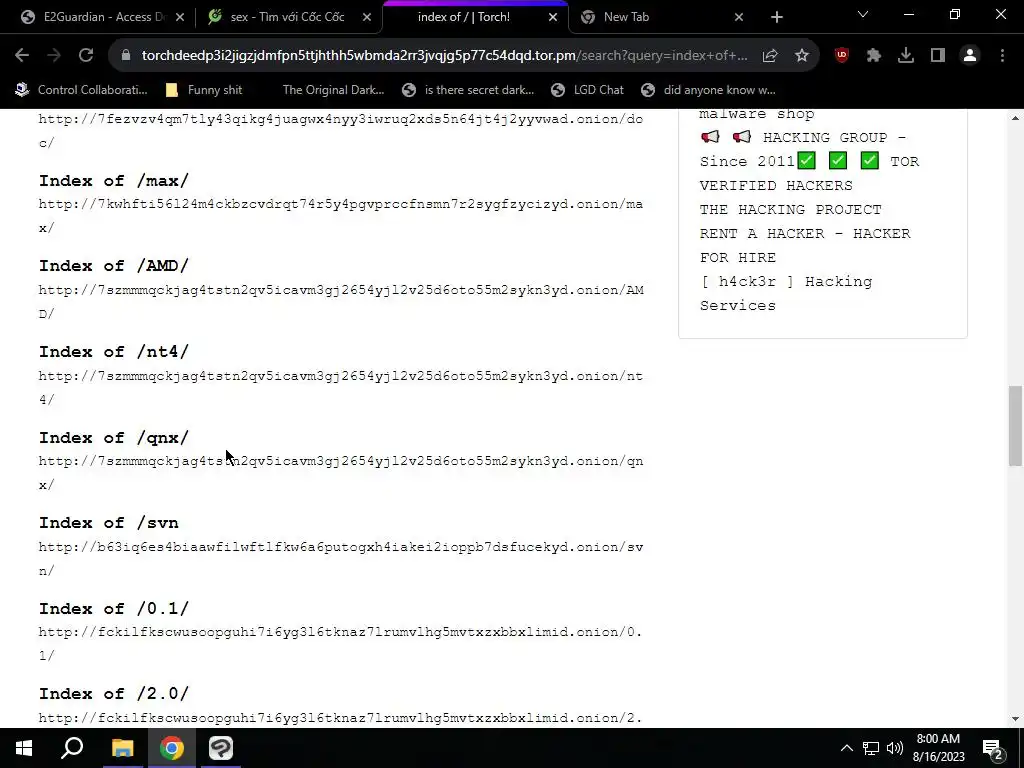The height and width of the screenshot is (768, 1024).
Task: Open the Index of /nt4/ result
Action: pyautogui.click(x=114, y=352)
